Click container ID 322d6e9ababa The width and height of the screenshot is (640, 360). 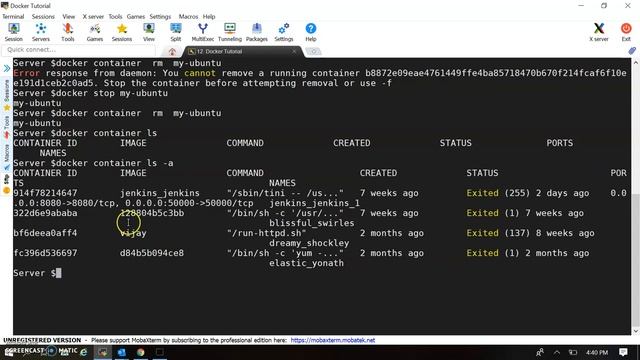45,213
